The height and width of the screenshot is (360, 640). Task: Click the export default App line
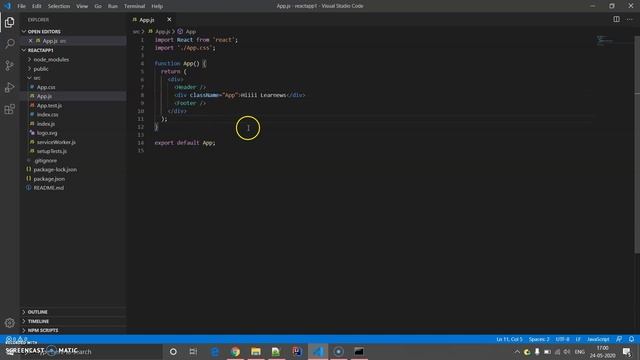(x=185, y=143)
